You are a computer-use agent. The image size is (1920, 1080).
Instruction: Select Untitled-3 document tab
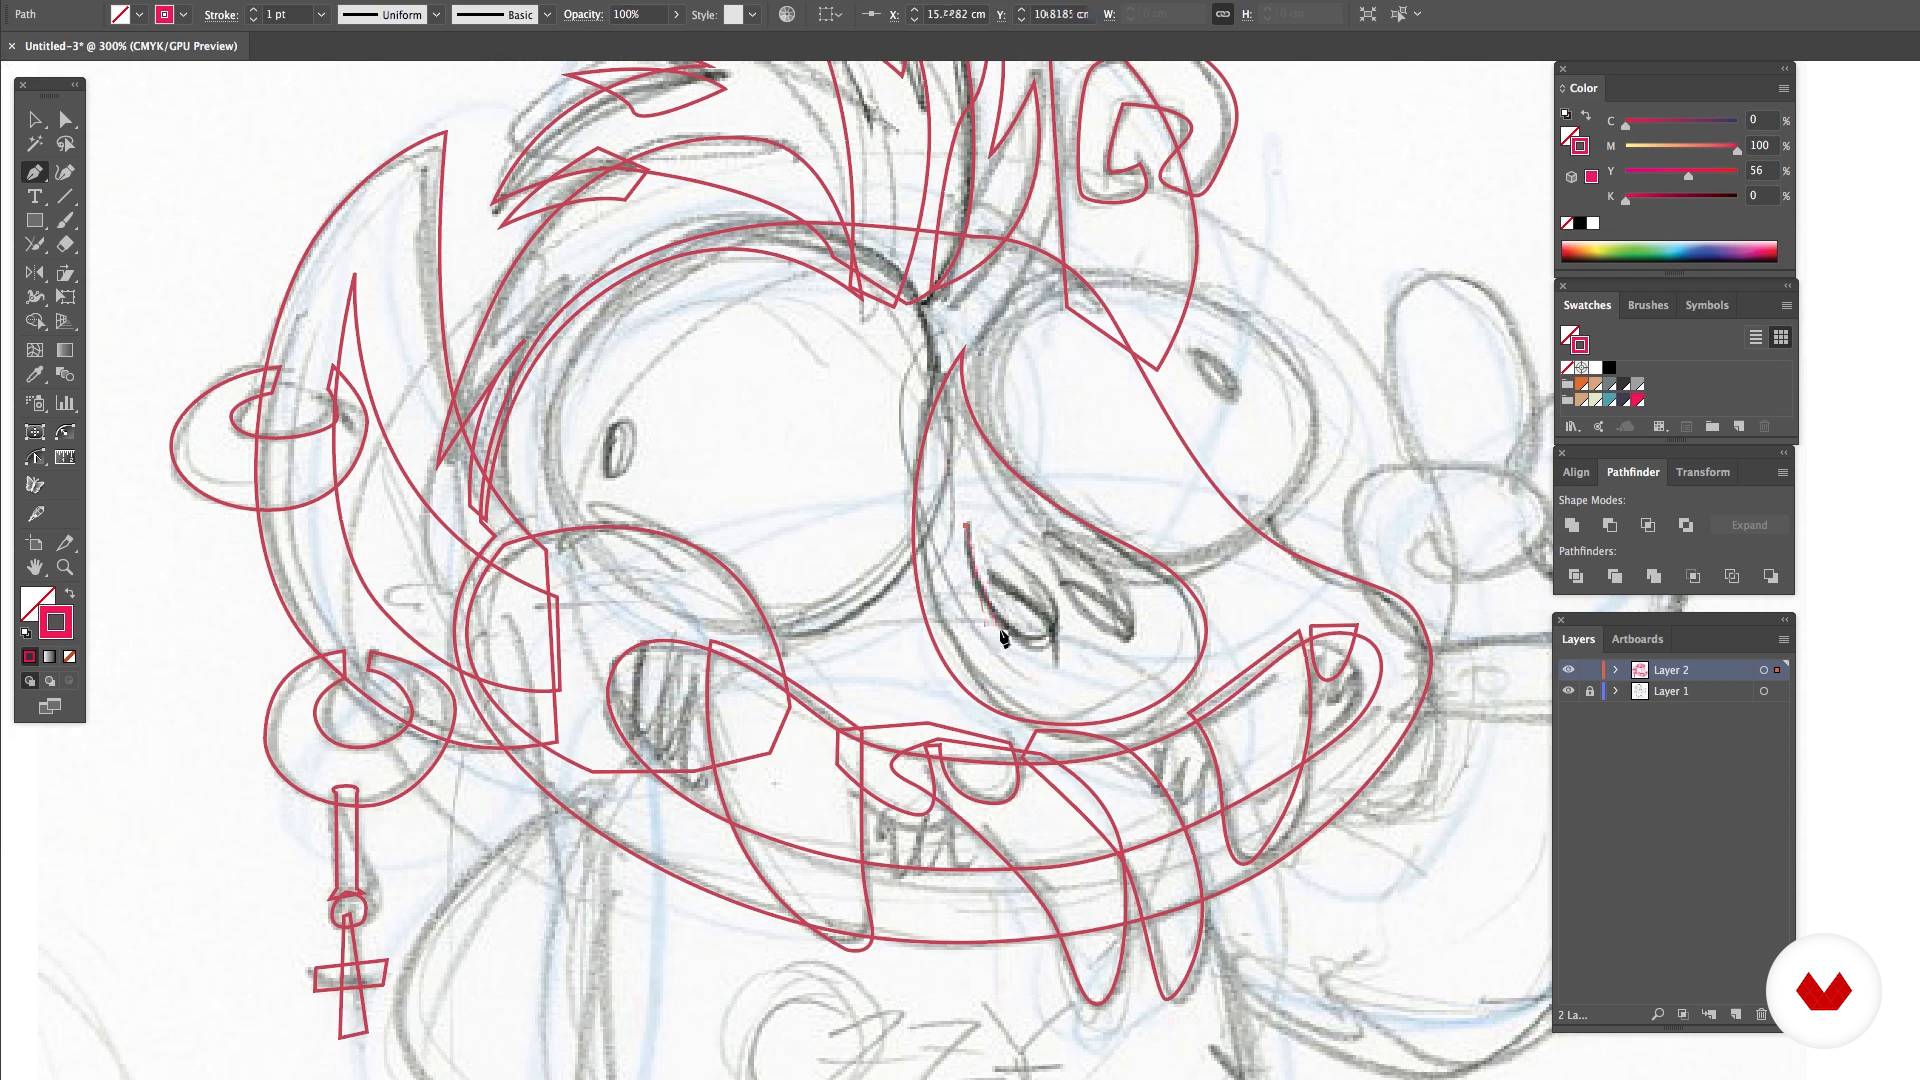130,46
